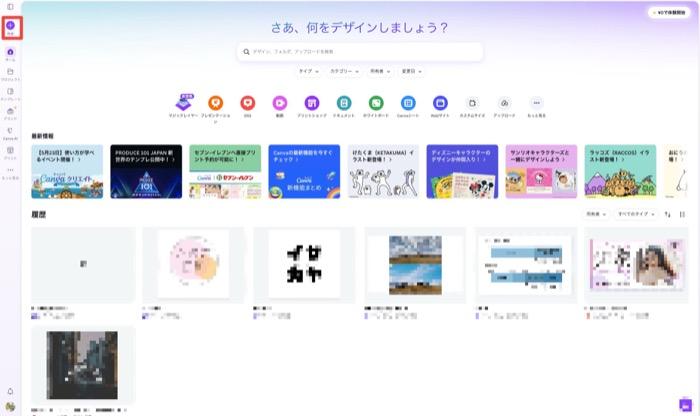Expand the 所有者 filter under the search bar
Screen dimensions: 700x416
(x=380, y=71)
